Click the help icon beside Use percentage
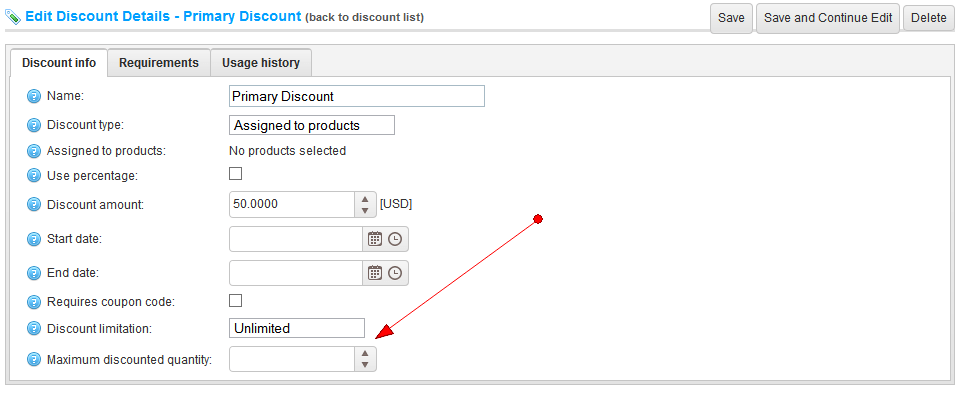Screen dimensions: 960x394 click(34, 176)
